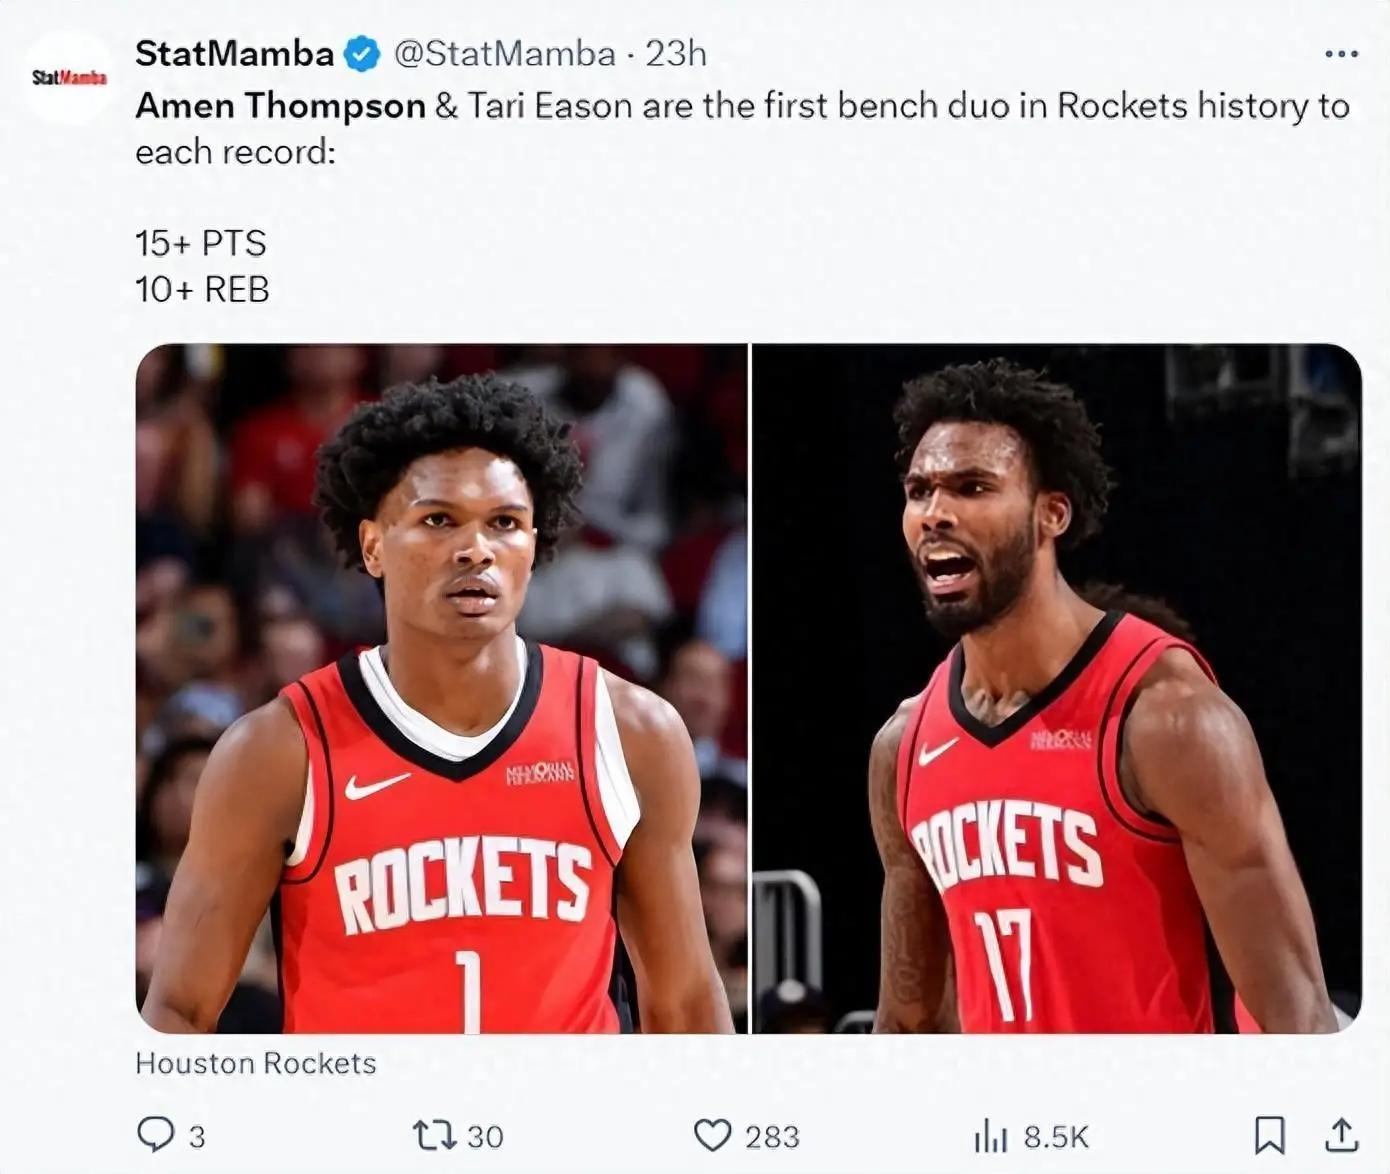
Task: Click the retweet arrows icon
Action: coord(435,1135)
